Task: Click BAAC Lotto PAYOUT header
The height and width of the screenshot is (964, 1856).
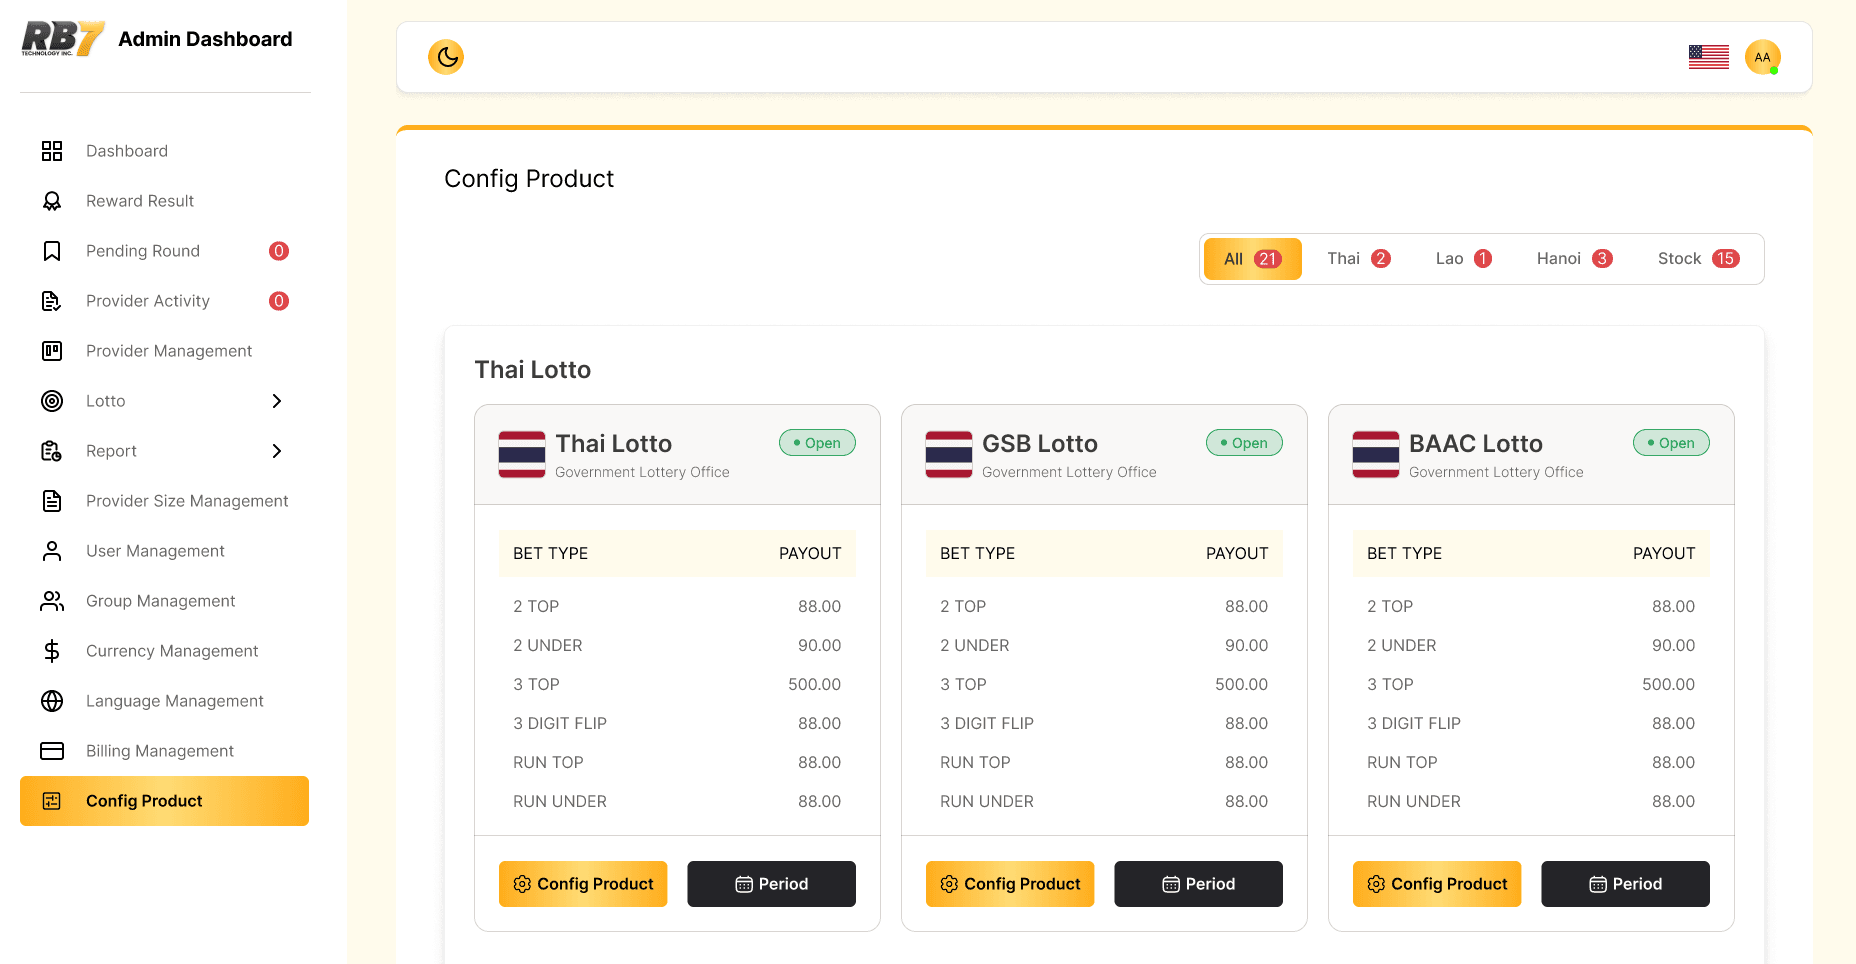Action: coord(1664,553)
